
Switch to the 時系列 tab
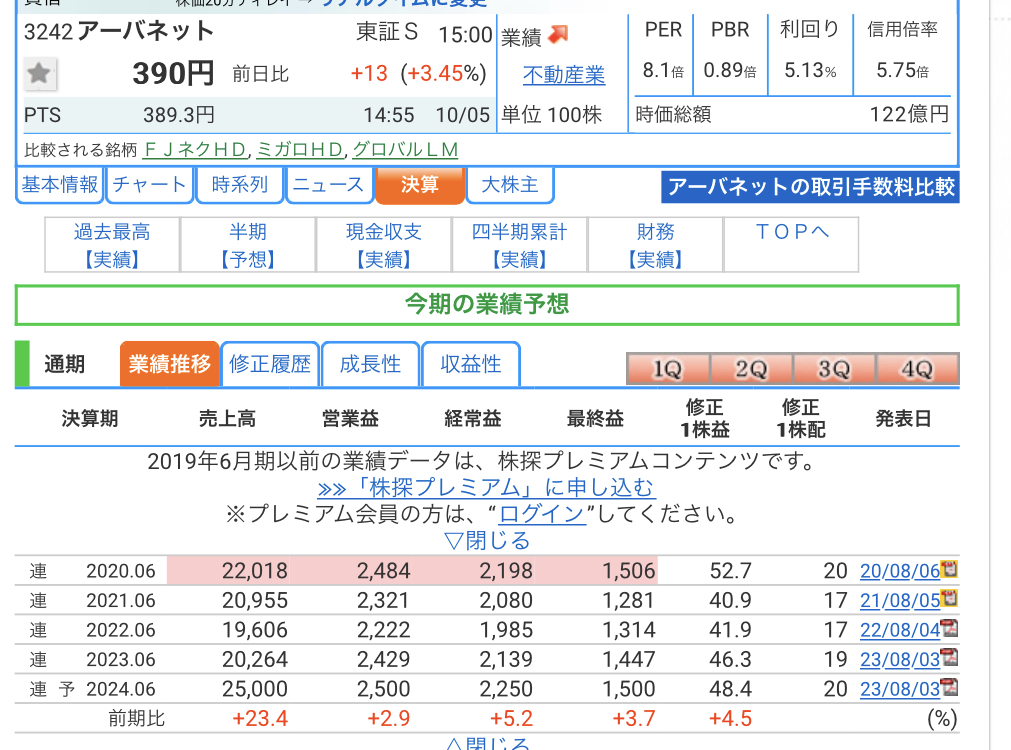(240, 185)
